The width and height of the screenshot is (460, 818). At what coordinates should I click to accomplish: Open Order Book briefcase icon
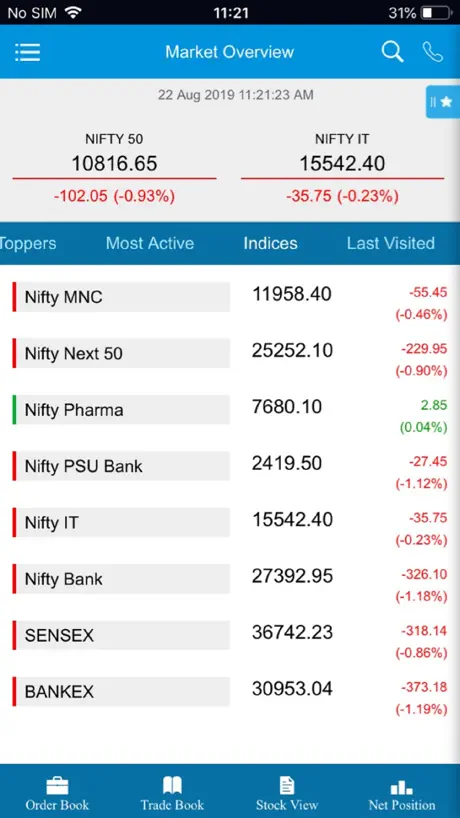tap(57, 786)
